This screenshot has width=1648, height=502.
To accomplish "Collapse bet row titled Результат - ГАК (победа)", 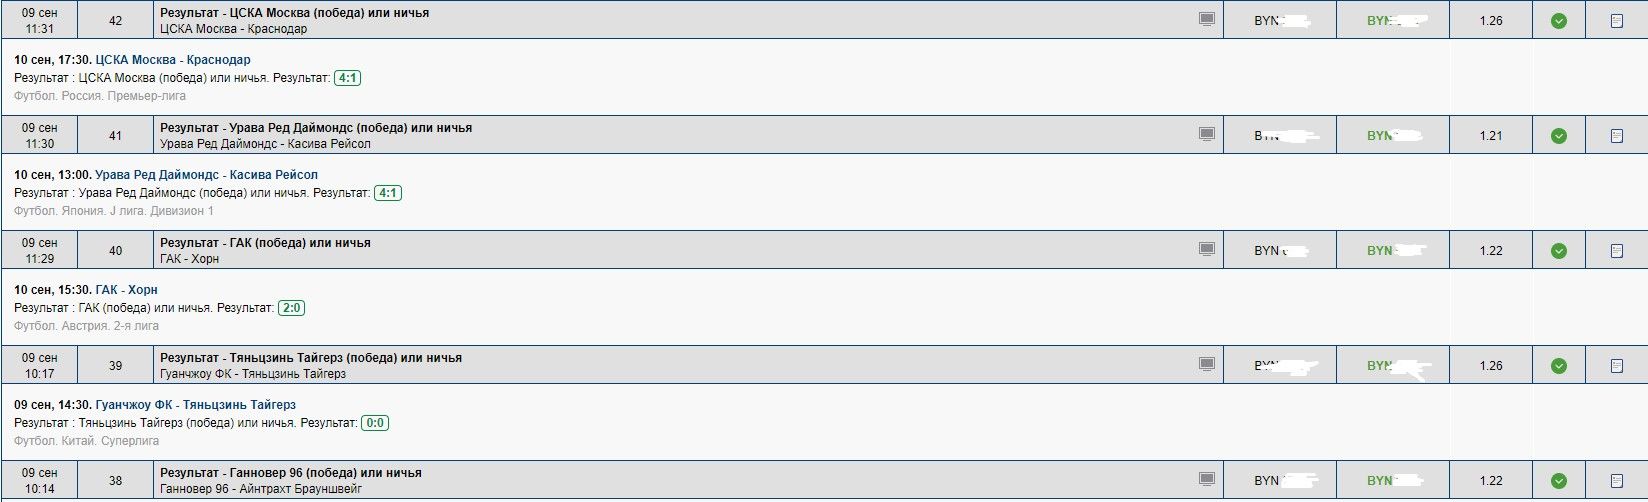I will tap(265, 243).
